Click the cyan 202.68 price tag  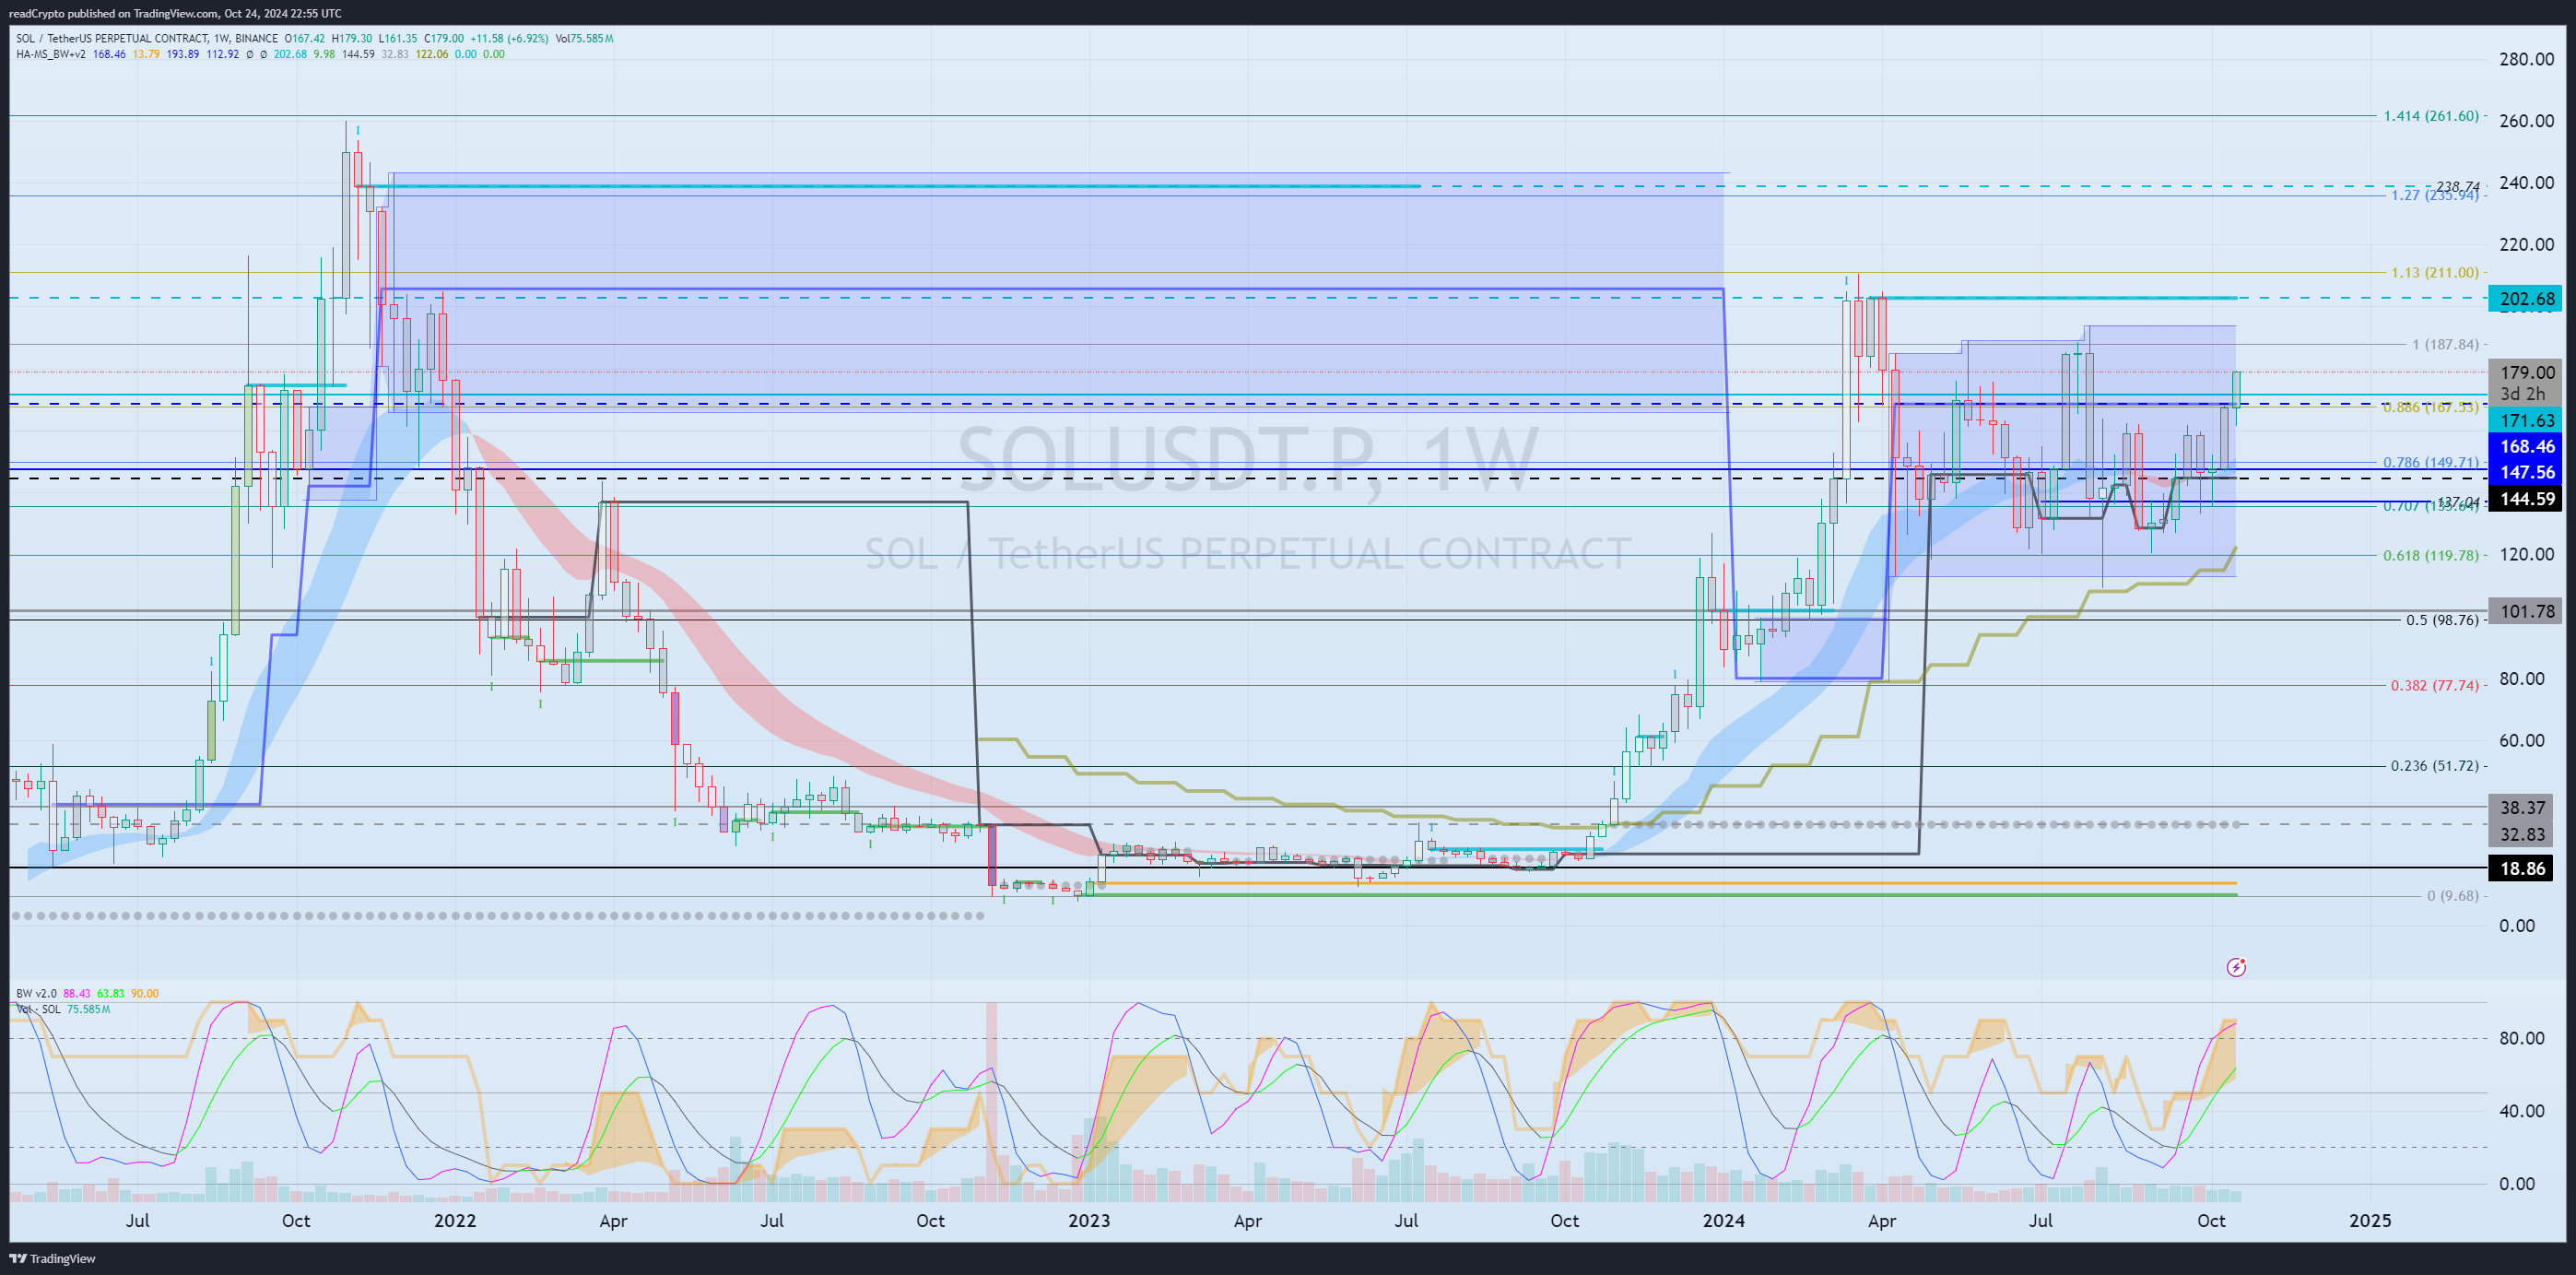[2526, 299]
